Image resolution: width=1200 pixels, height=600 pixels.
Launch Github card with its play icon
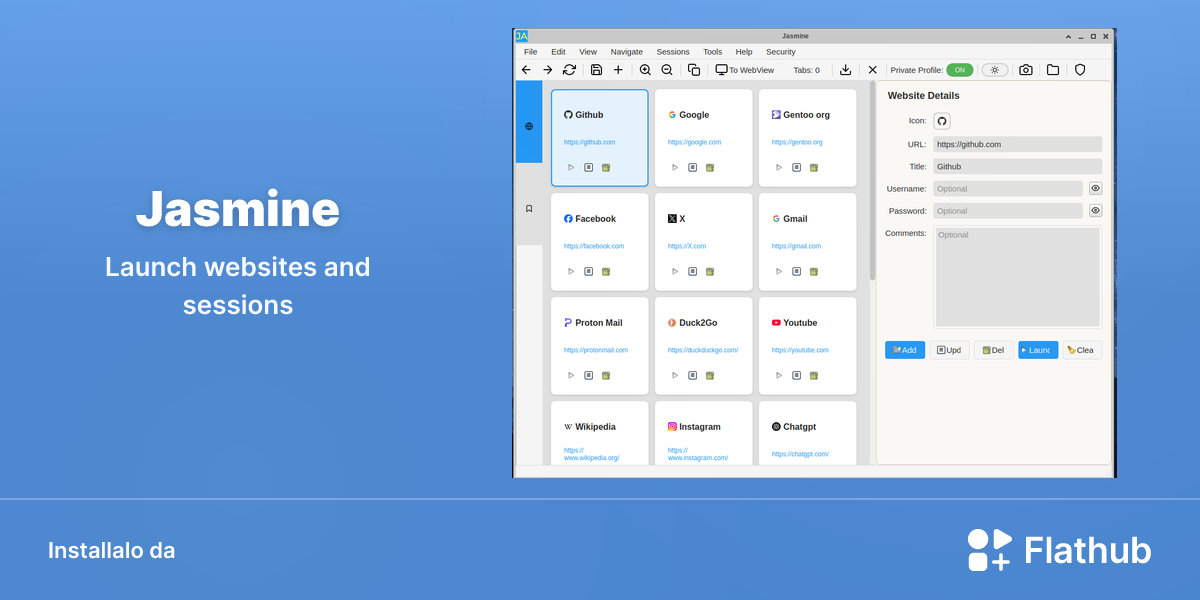571,167
